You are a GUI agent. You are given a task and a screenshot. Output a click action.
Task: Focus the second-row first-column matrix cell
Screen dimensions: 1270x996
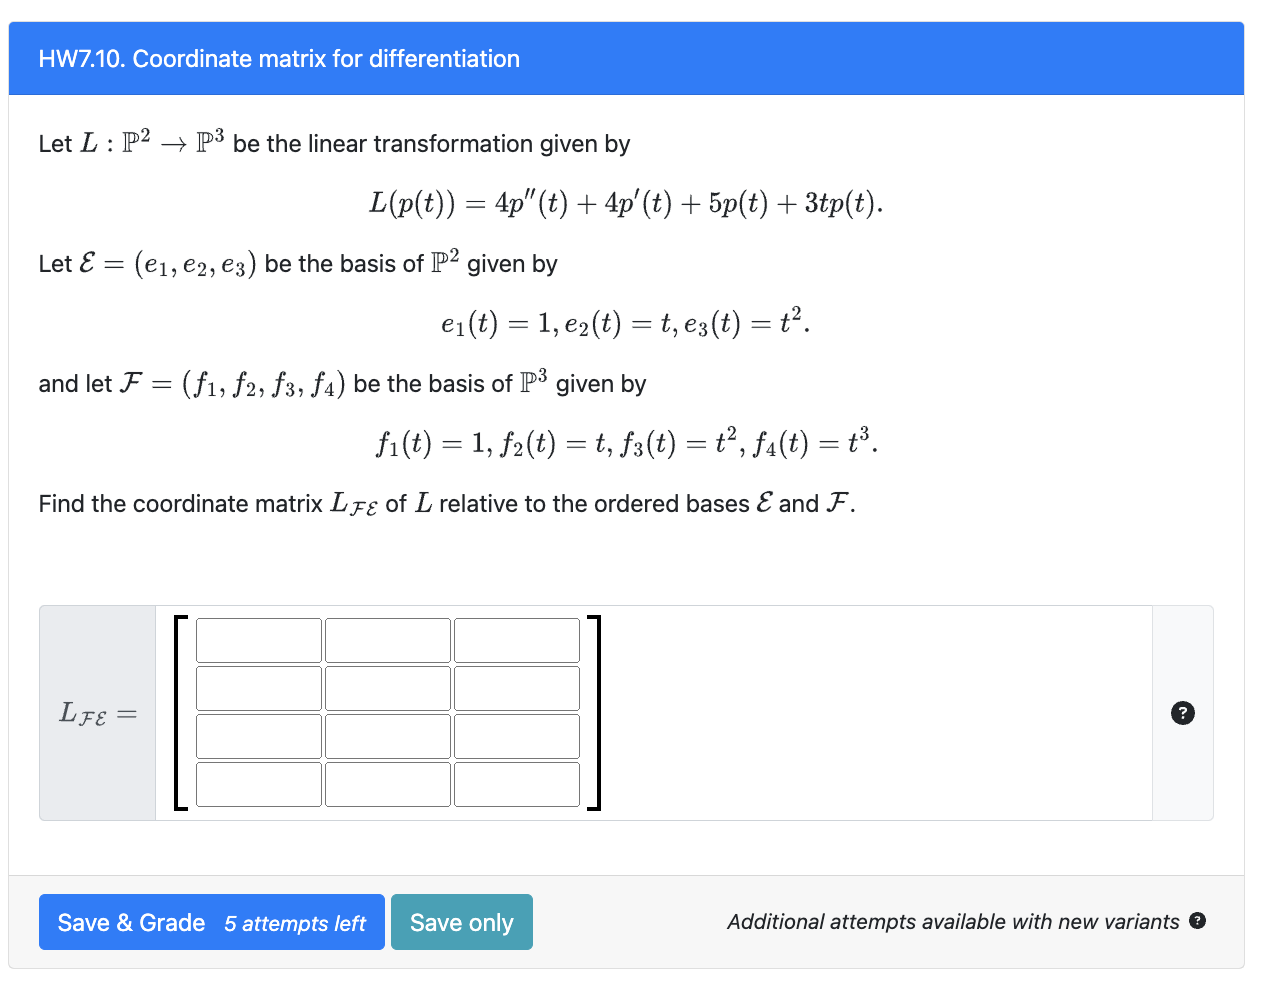point(258,687)
